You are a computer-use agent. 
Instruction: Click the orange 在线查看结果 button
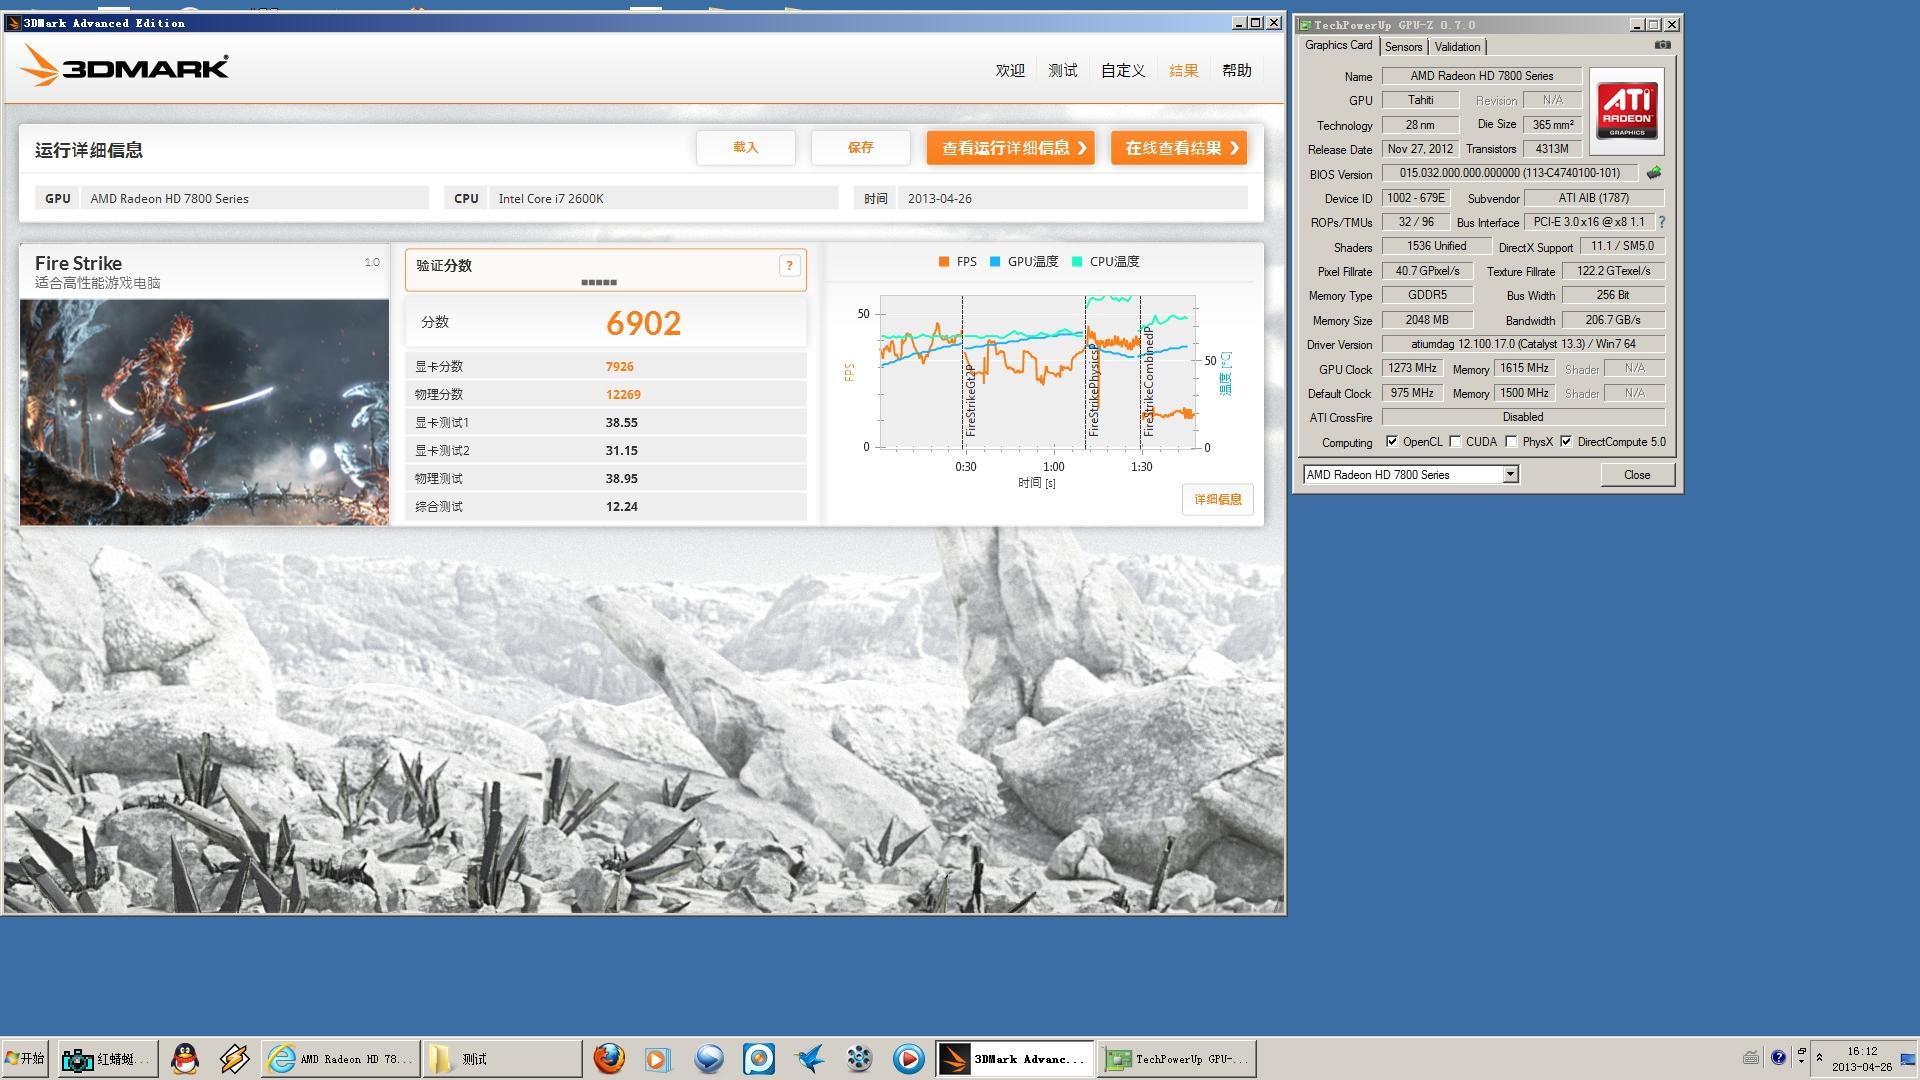(1179, 148)
